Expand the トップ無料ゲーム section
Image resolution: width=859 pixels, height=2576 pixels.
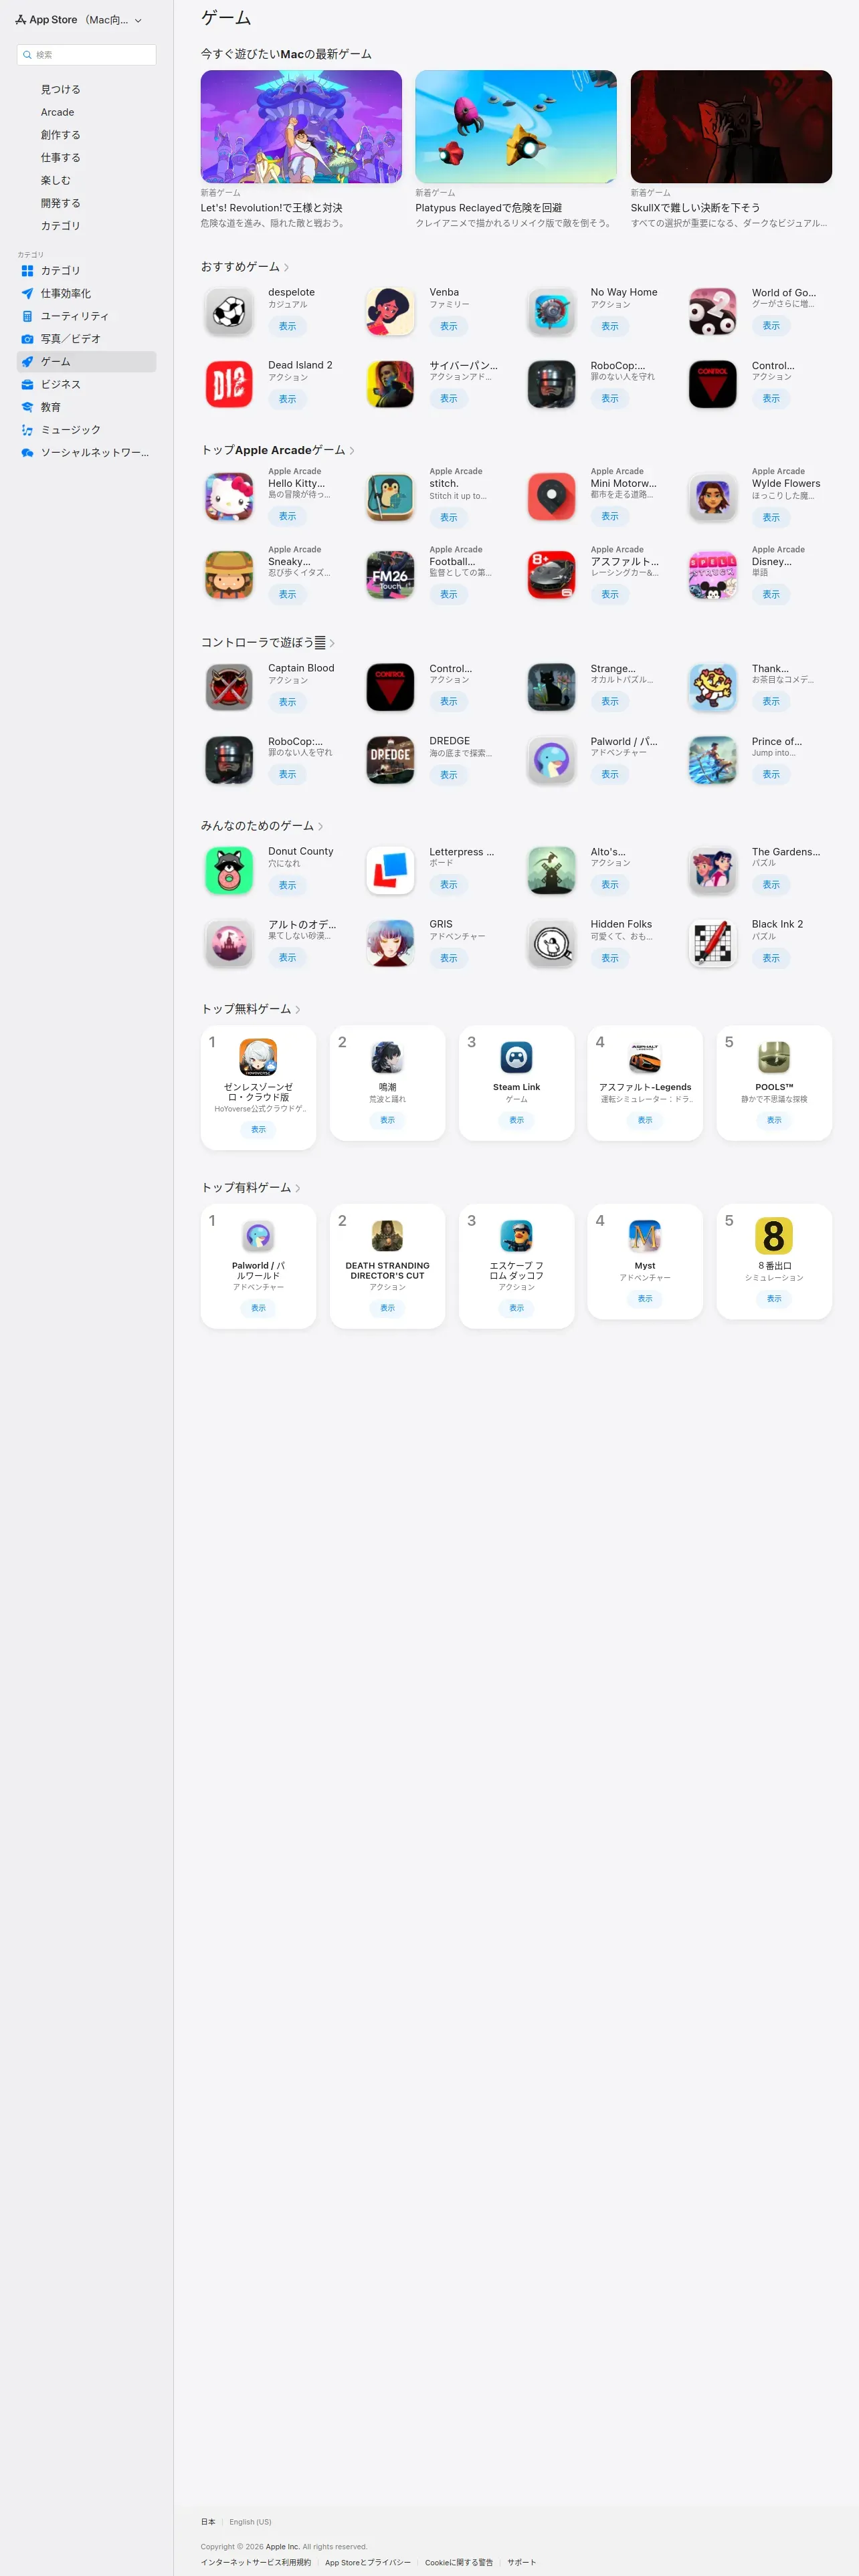[298, 1010]
